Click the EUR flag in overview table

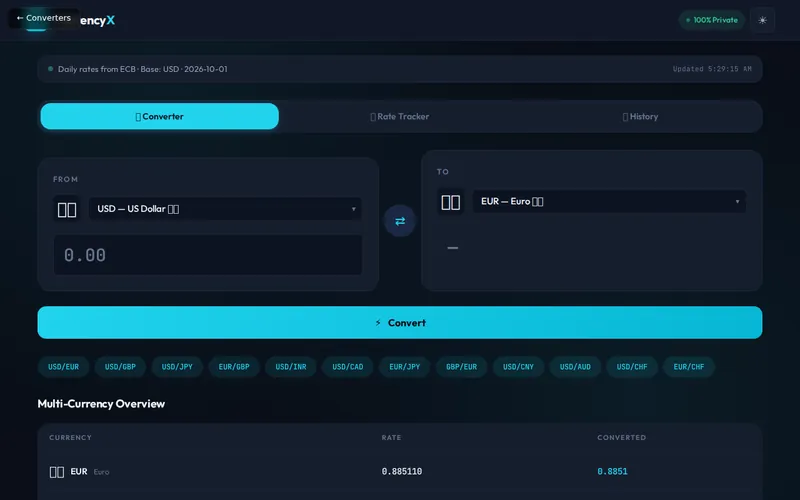(x=57, y=472)
